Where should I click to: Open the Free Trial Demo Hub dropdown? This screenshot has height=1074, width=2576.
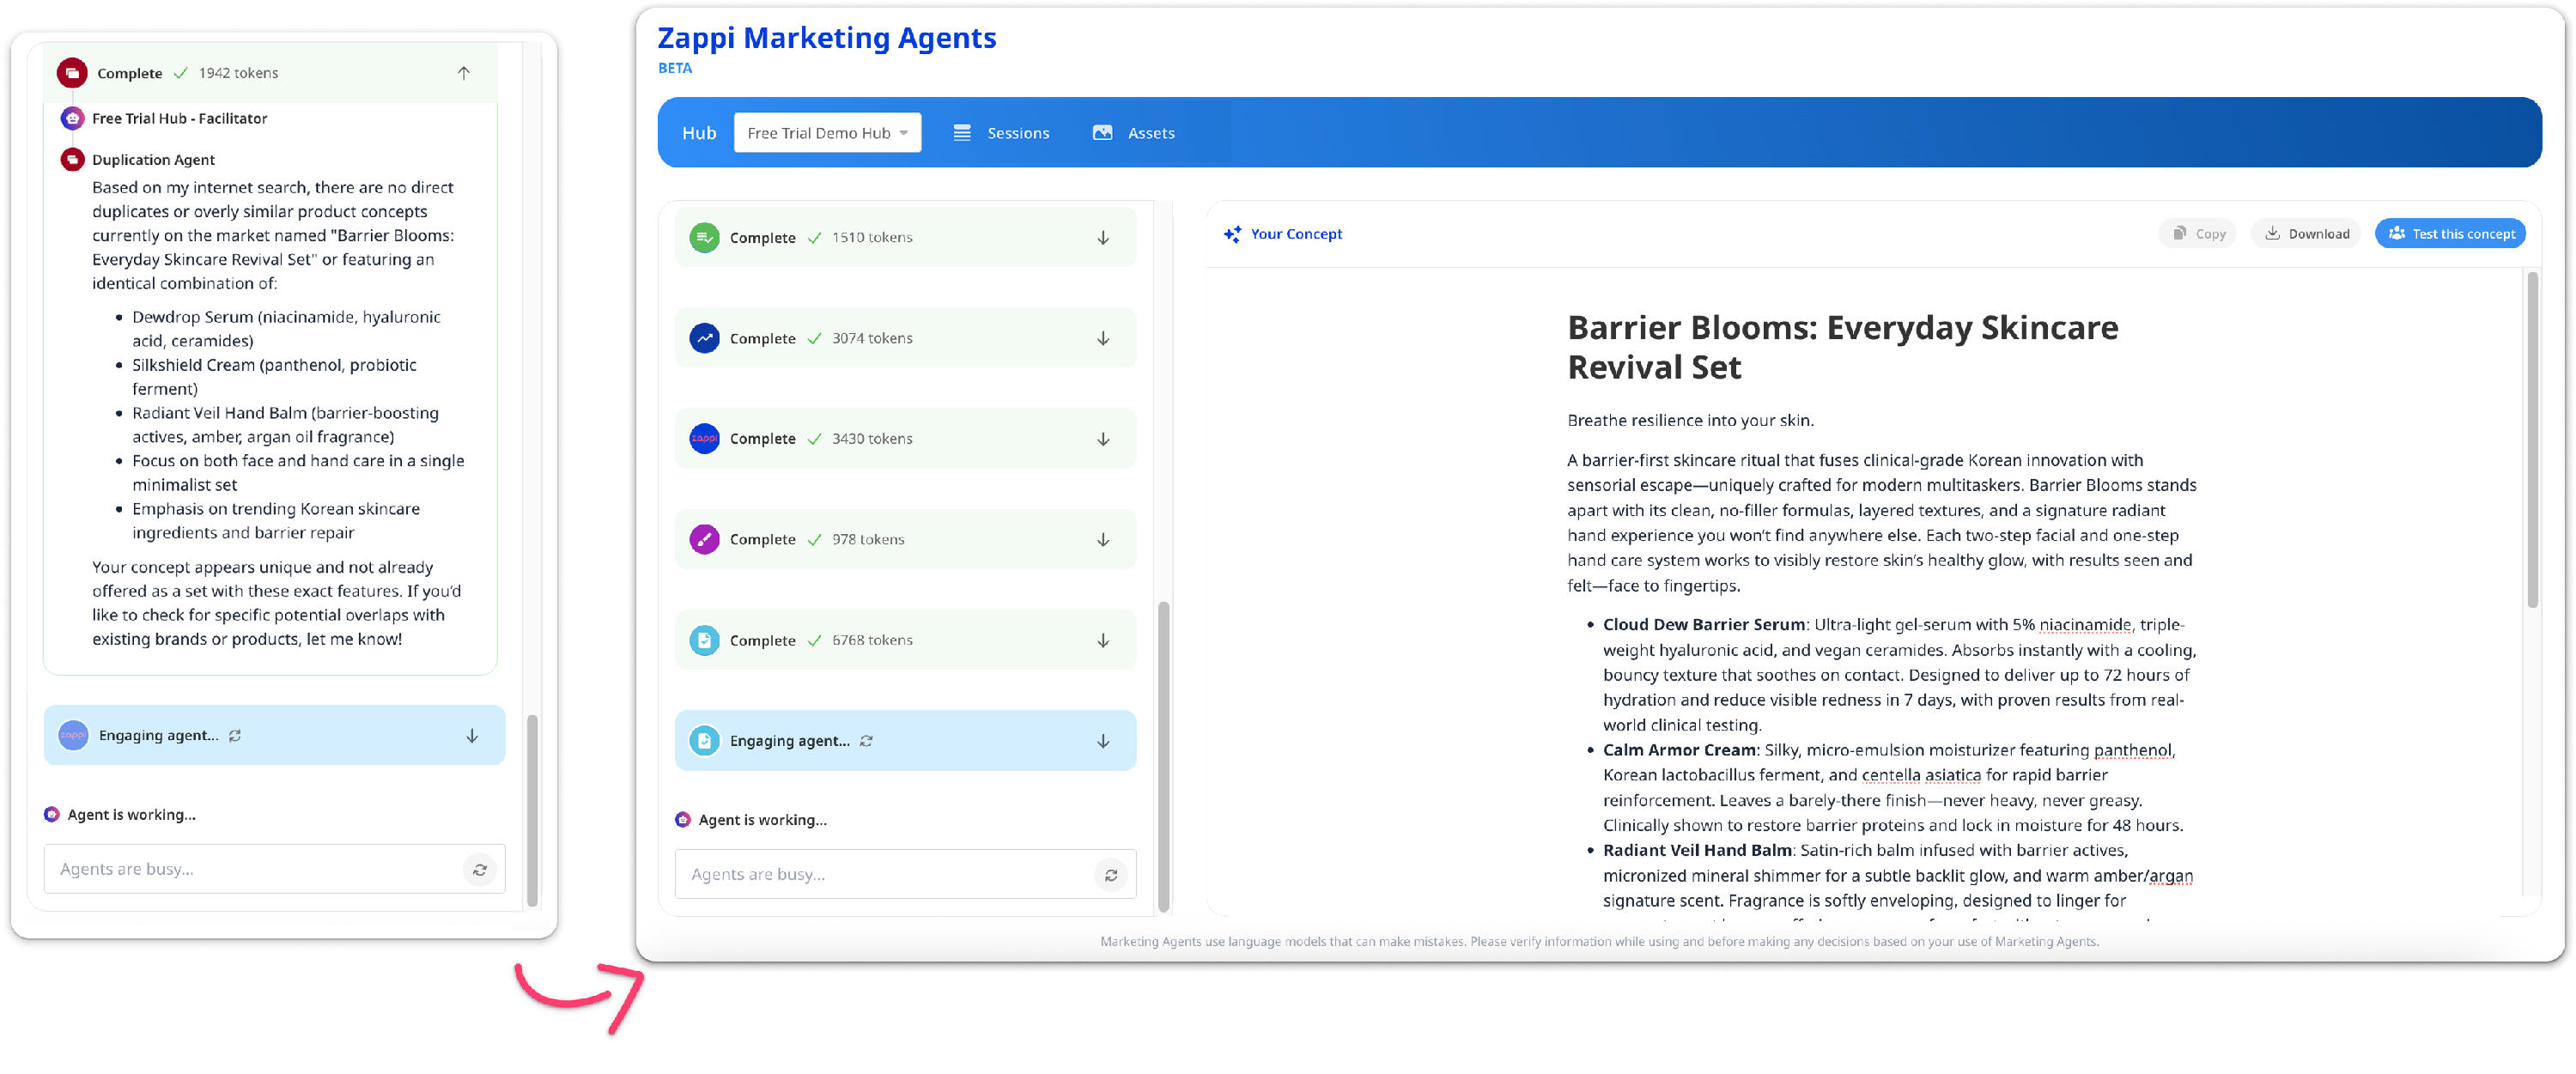tap(827, 132)
